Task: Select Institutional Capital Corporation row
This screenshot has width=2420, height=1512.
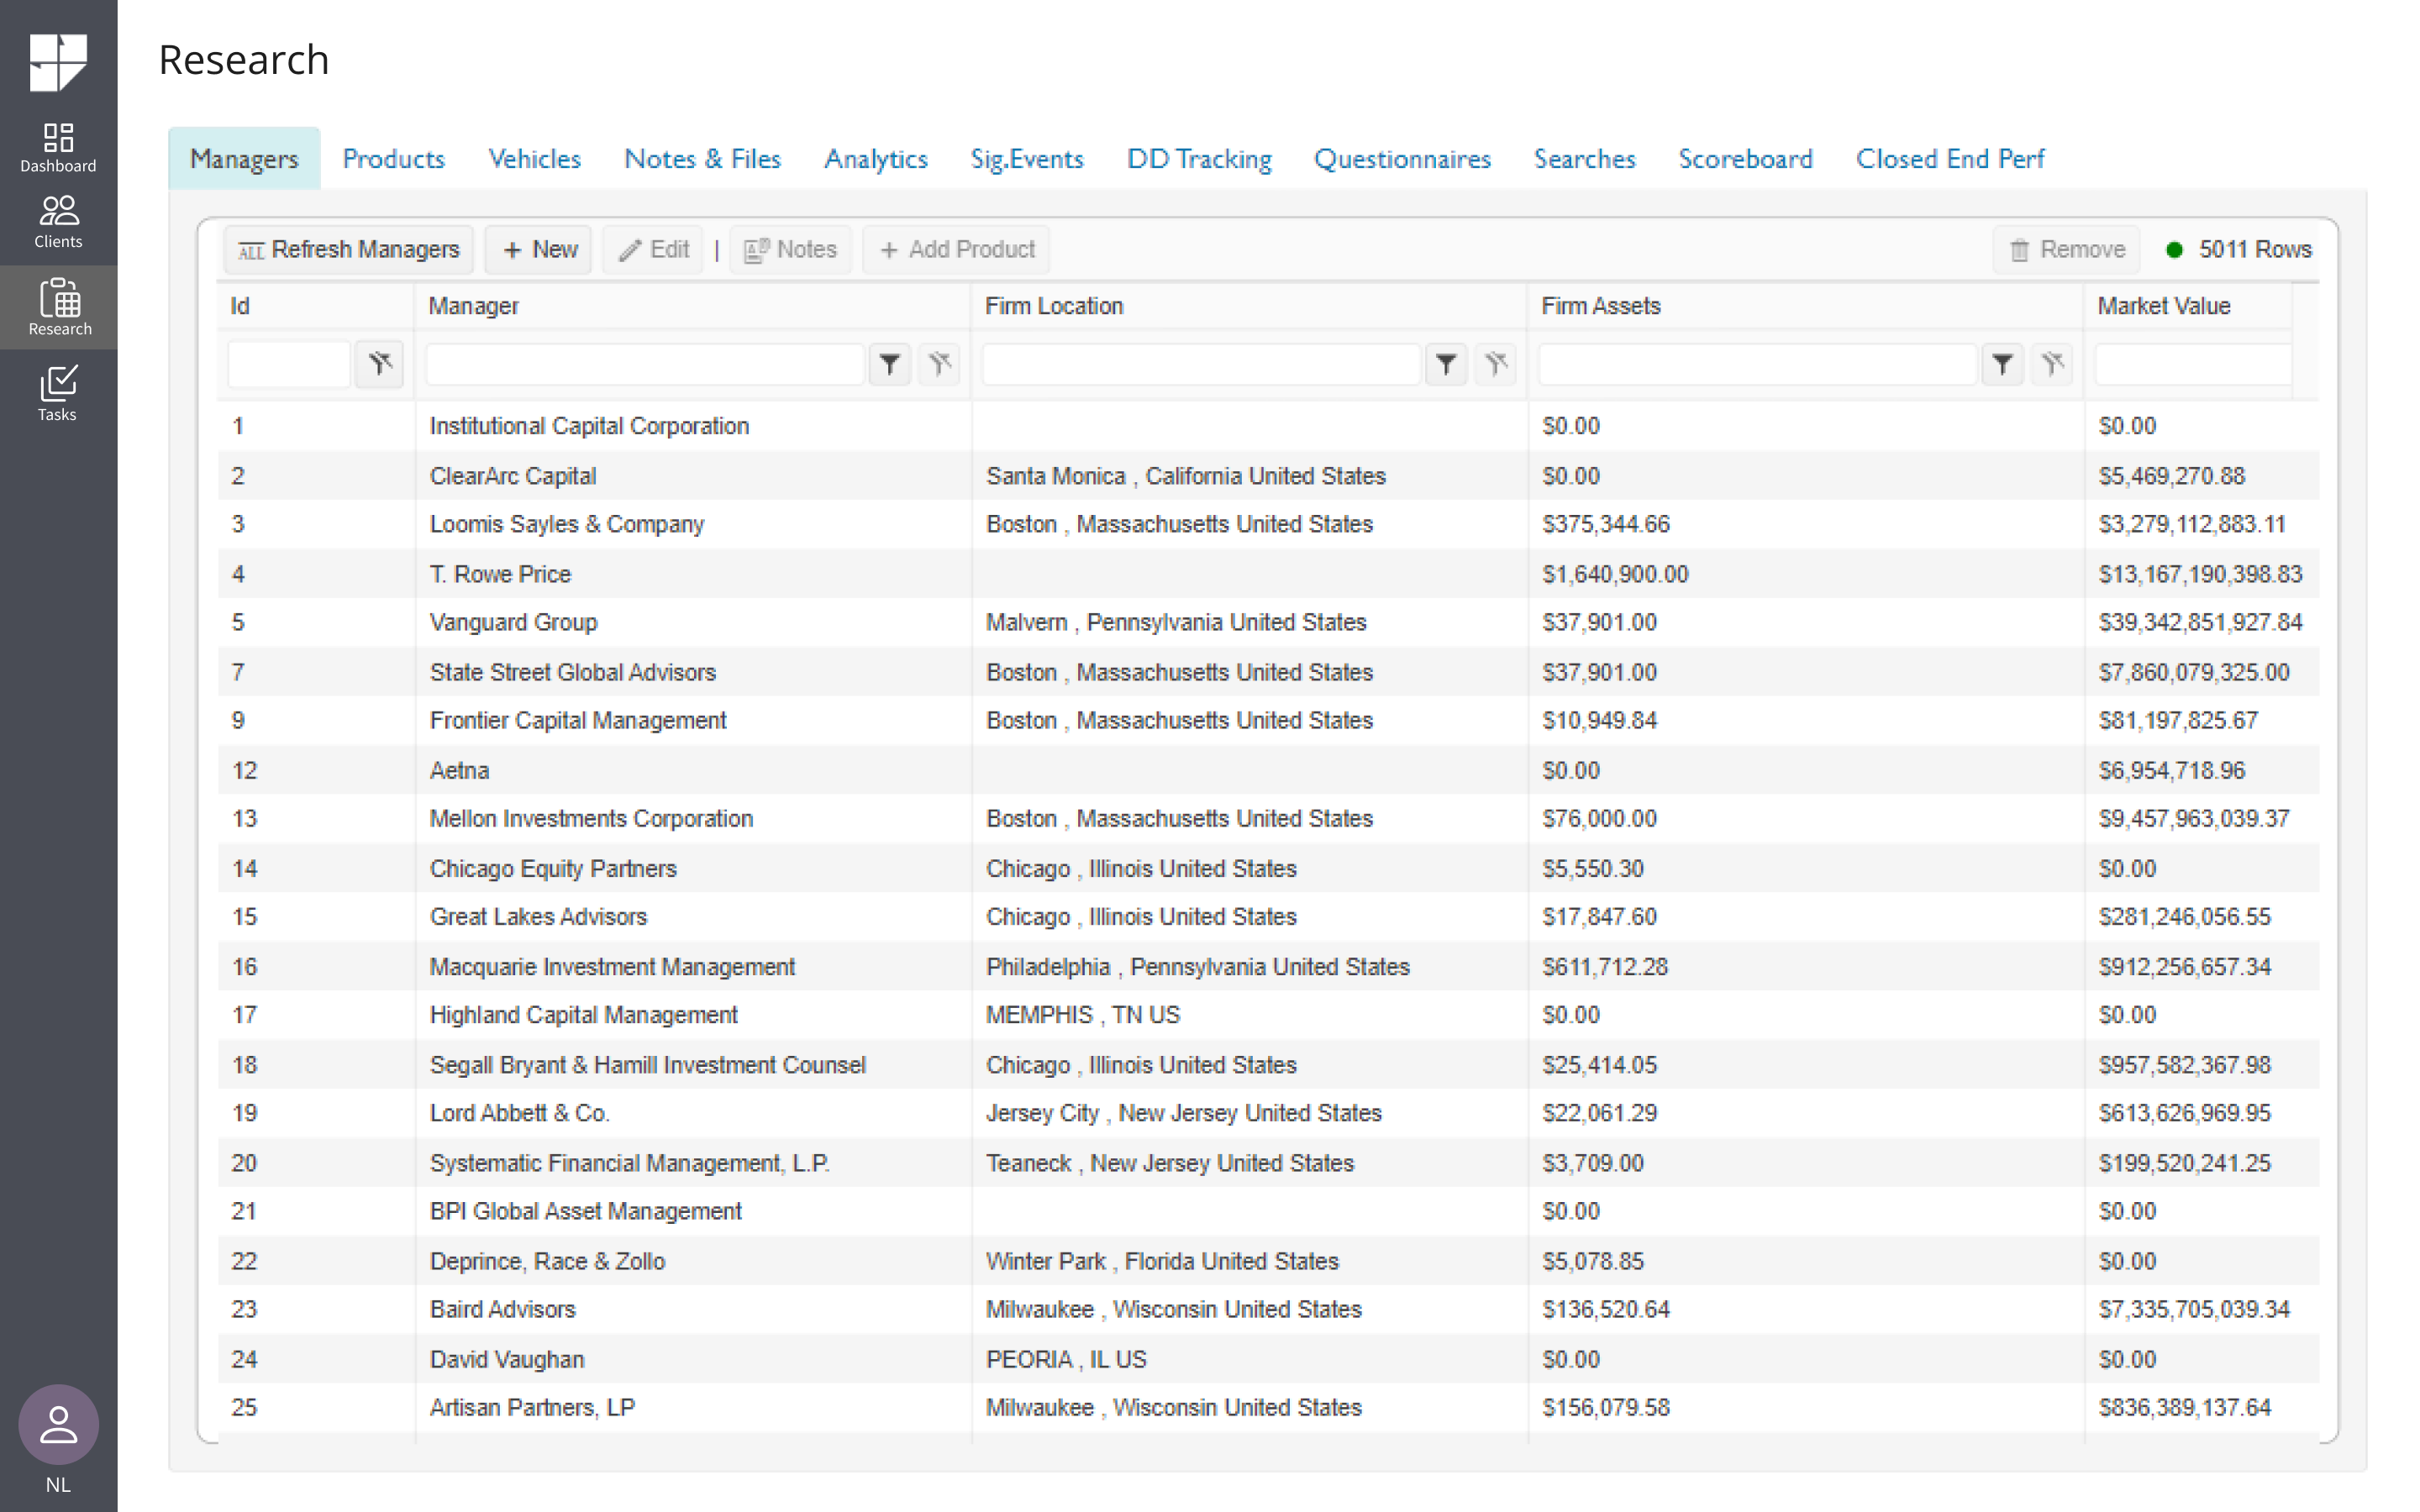Action: pos(1268,426)
